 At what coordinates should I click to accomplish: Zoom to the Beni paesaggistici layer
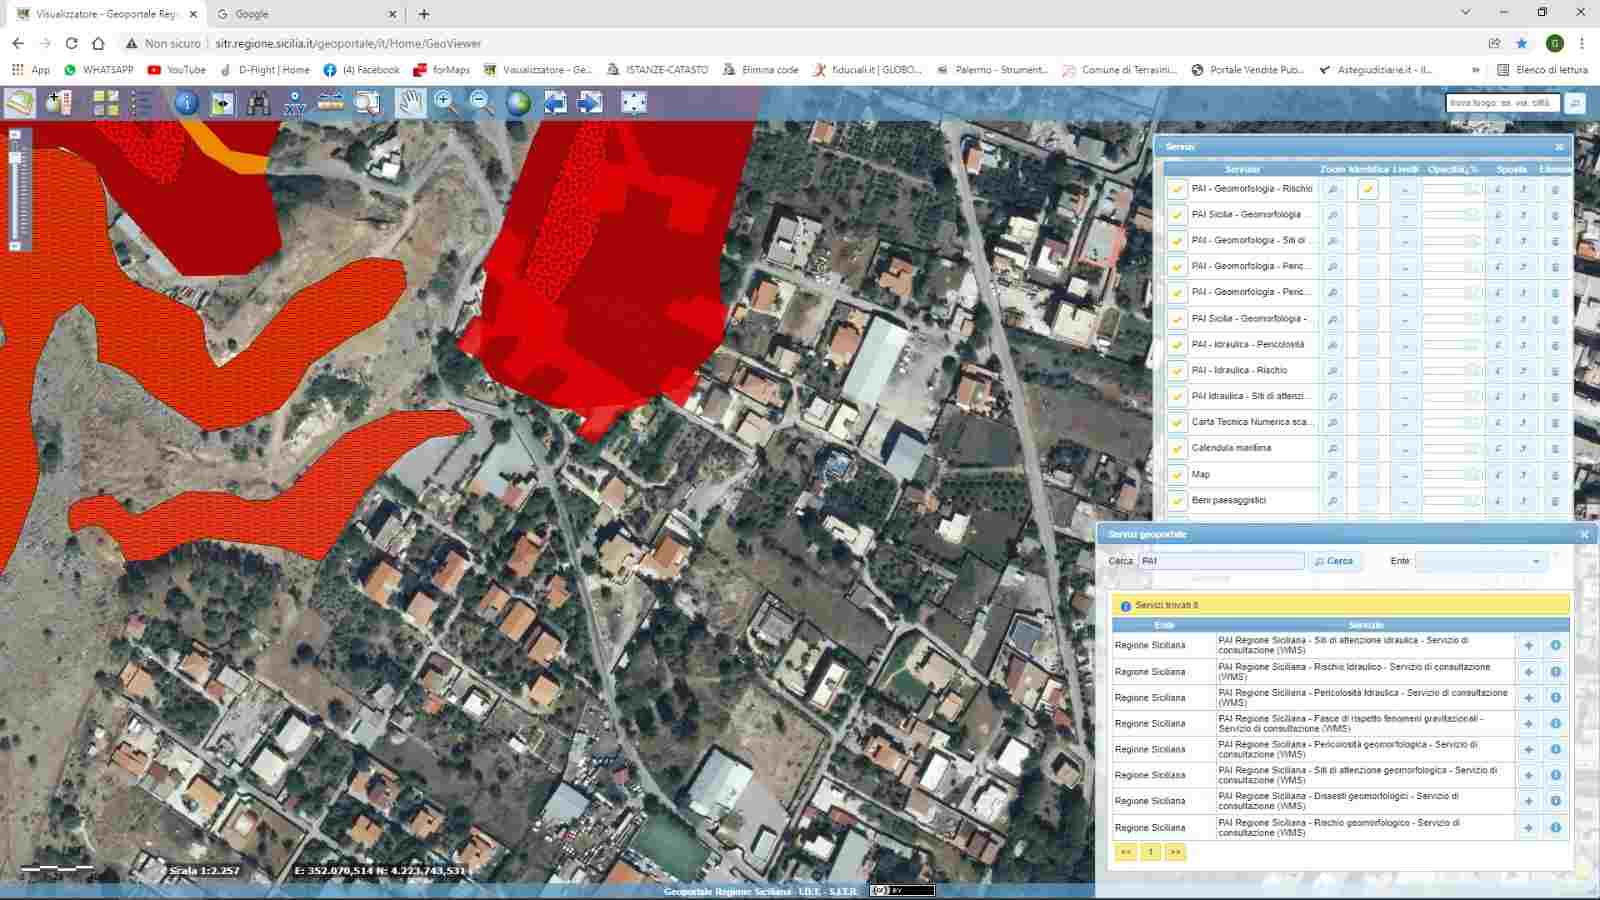[1332, 501]
